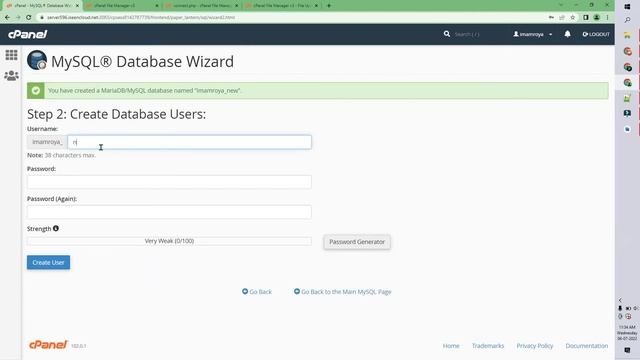This screenshot has width=640, height=360.
Task: Click the 'Step 2: Create Database Users' heading
Action: click(x=116, y=114)
